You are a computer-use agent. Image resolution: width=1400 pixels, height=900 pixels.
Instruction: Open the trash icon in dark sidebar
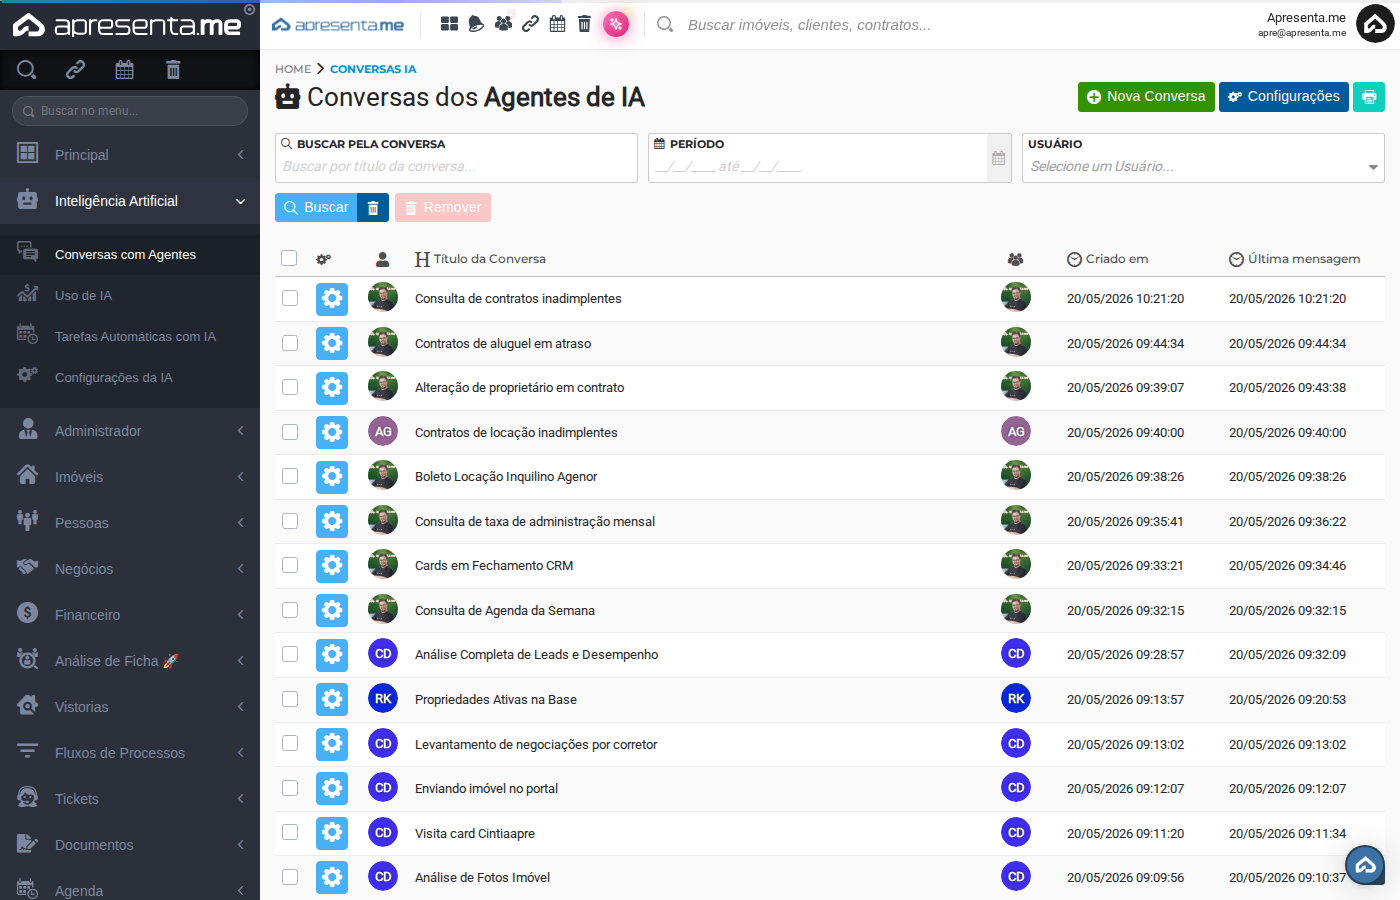173,69
